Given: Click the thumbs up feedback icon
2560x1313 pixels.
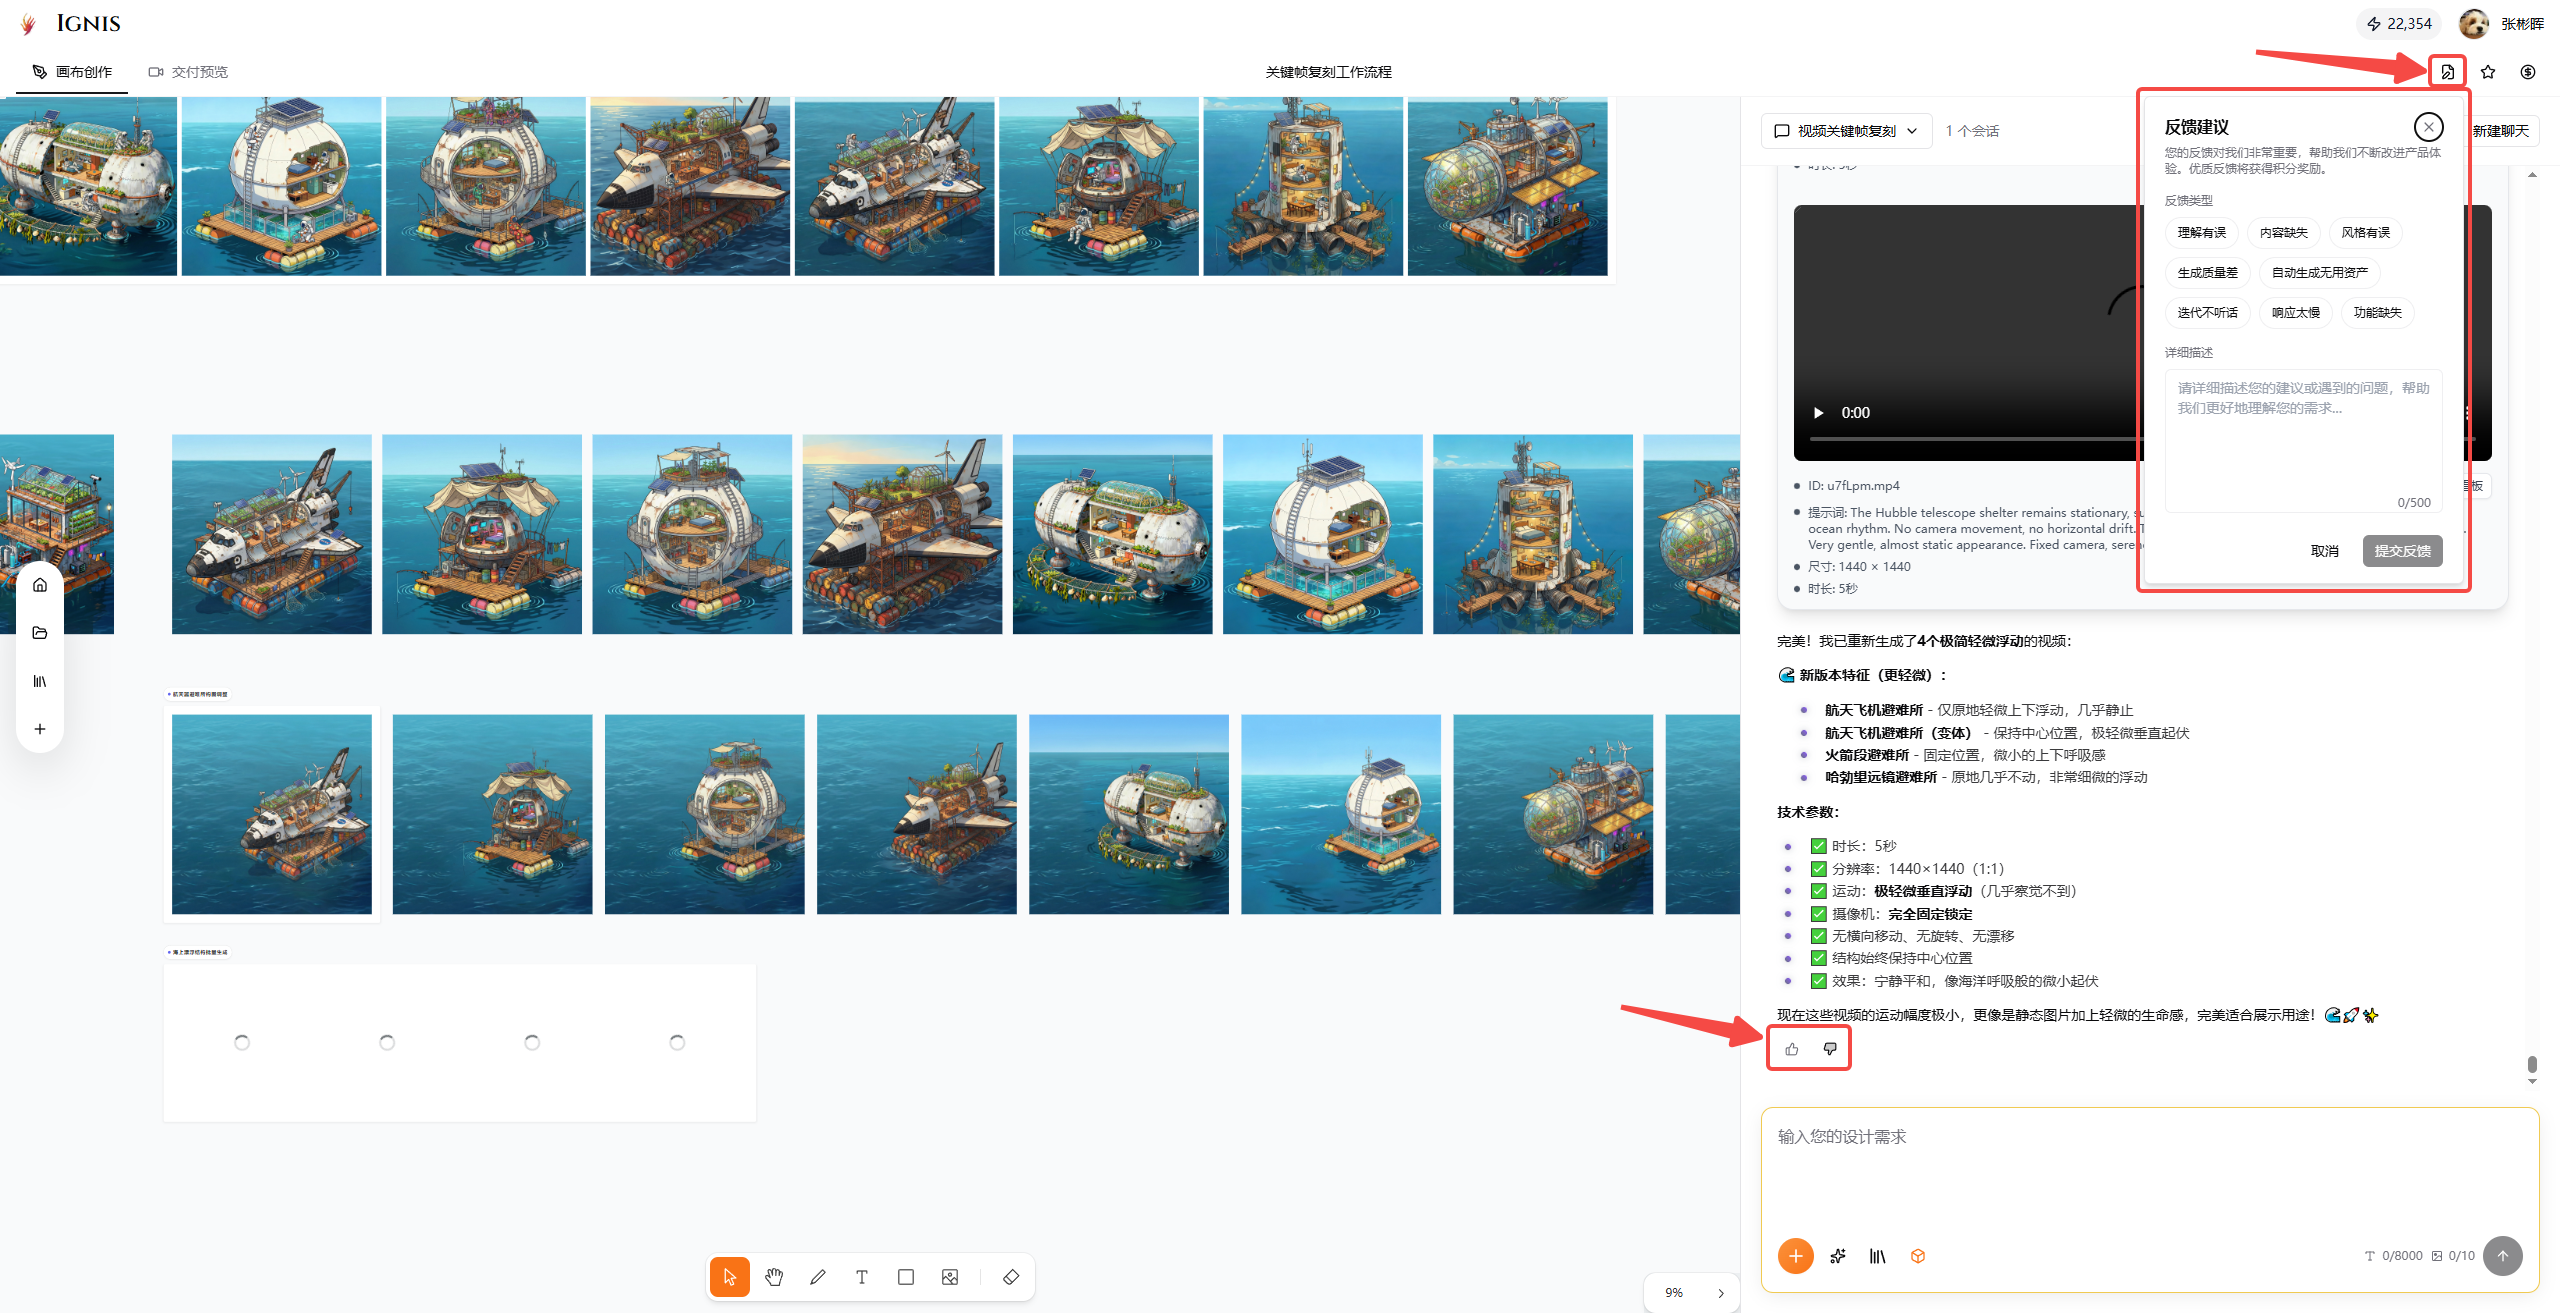Looking at the screenshot, I should click(1792, 1049).
